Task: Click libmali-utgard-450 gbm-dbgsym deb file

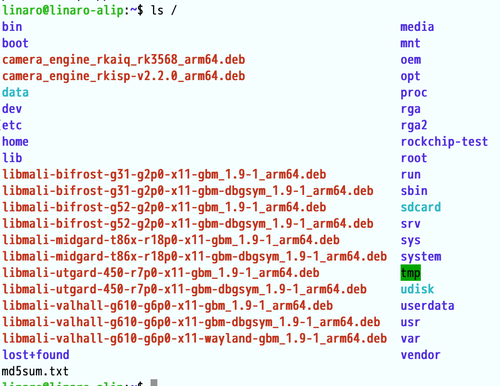Action: (184, 289)
